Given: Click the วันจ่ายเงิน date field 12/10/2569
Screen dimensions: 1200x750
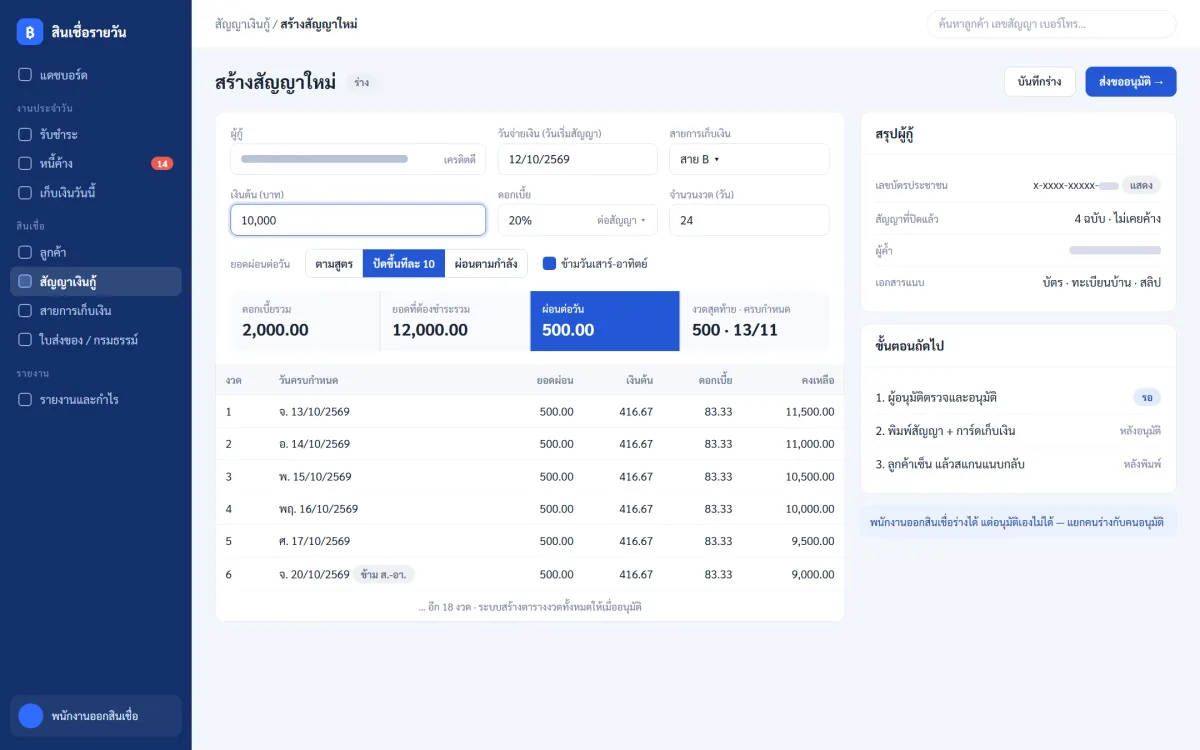Looking at the screenshot, I should pos(578,159).
